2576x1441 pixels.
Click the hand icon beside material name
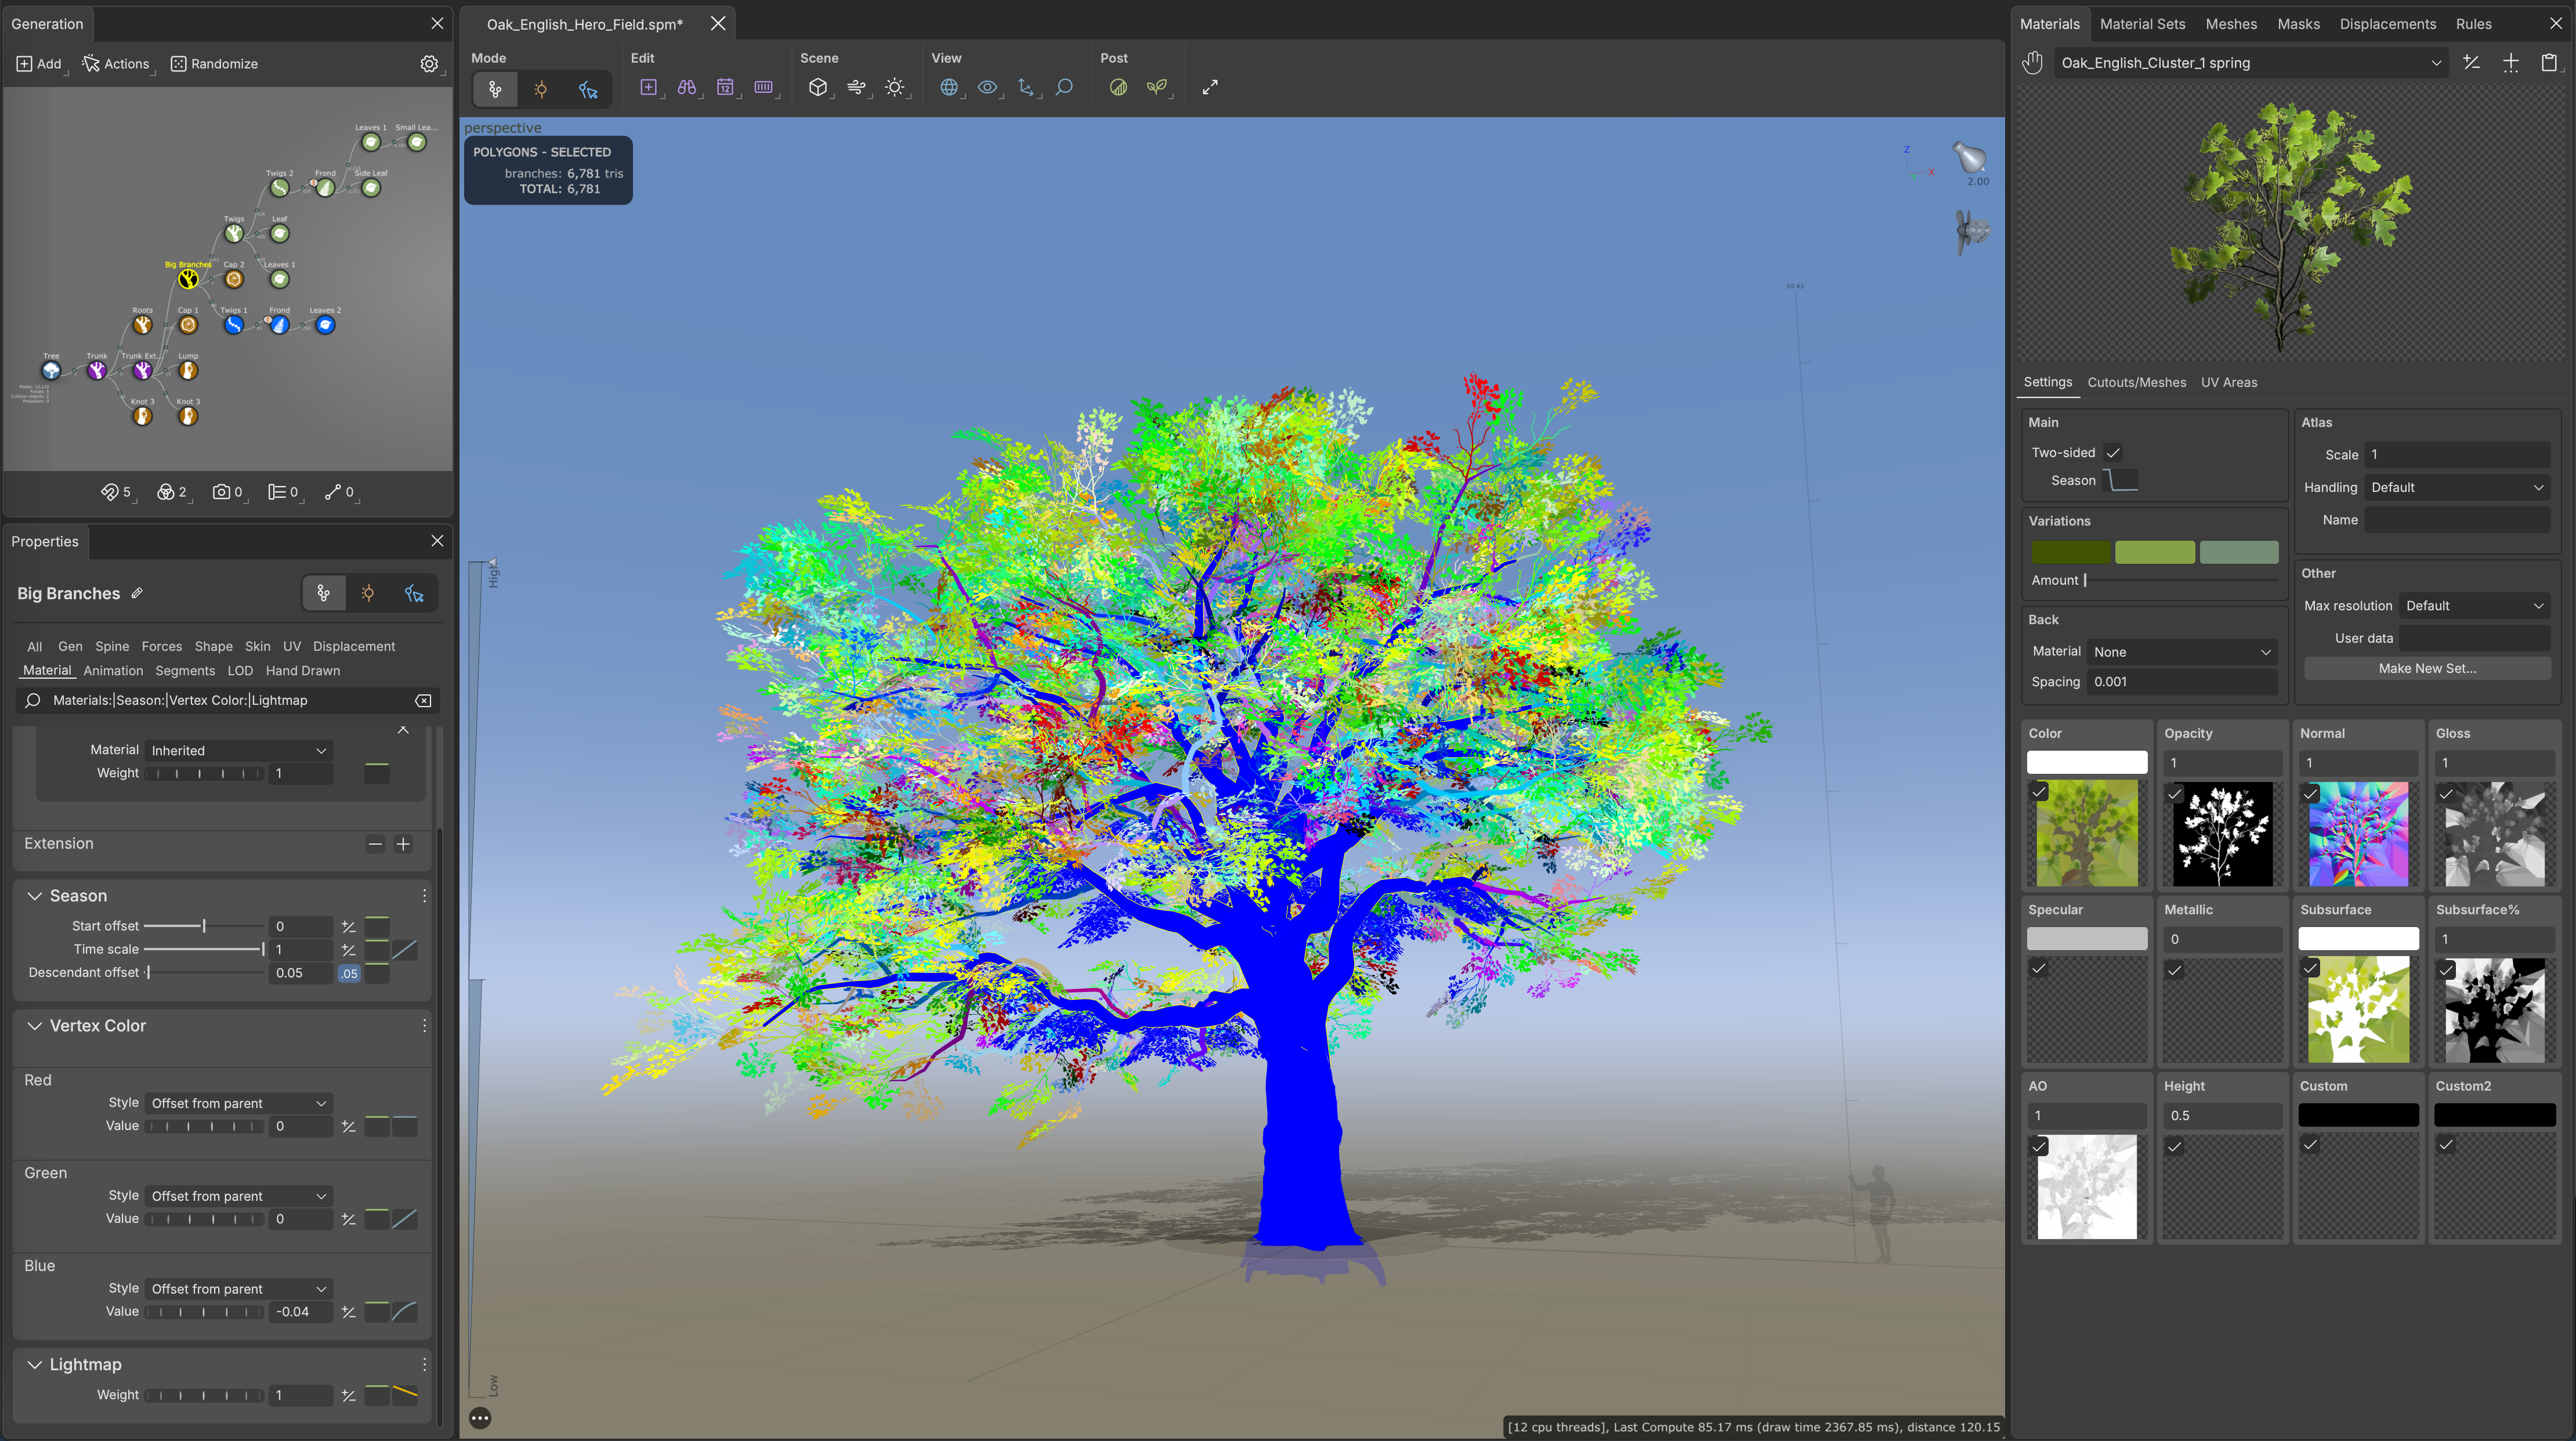pyautogui.click(x=2032, y=63)
